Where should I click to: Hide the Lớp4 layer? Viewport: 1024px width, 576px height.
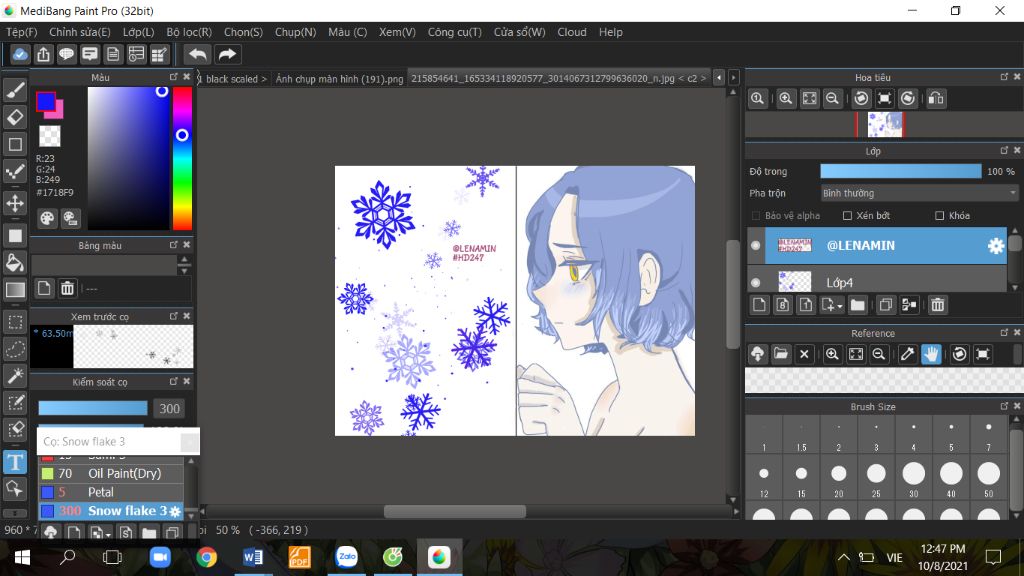[x=756, y=283]
